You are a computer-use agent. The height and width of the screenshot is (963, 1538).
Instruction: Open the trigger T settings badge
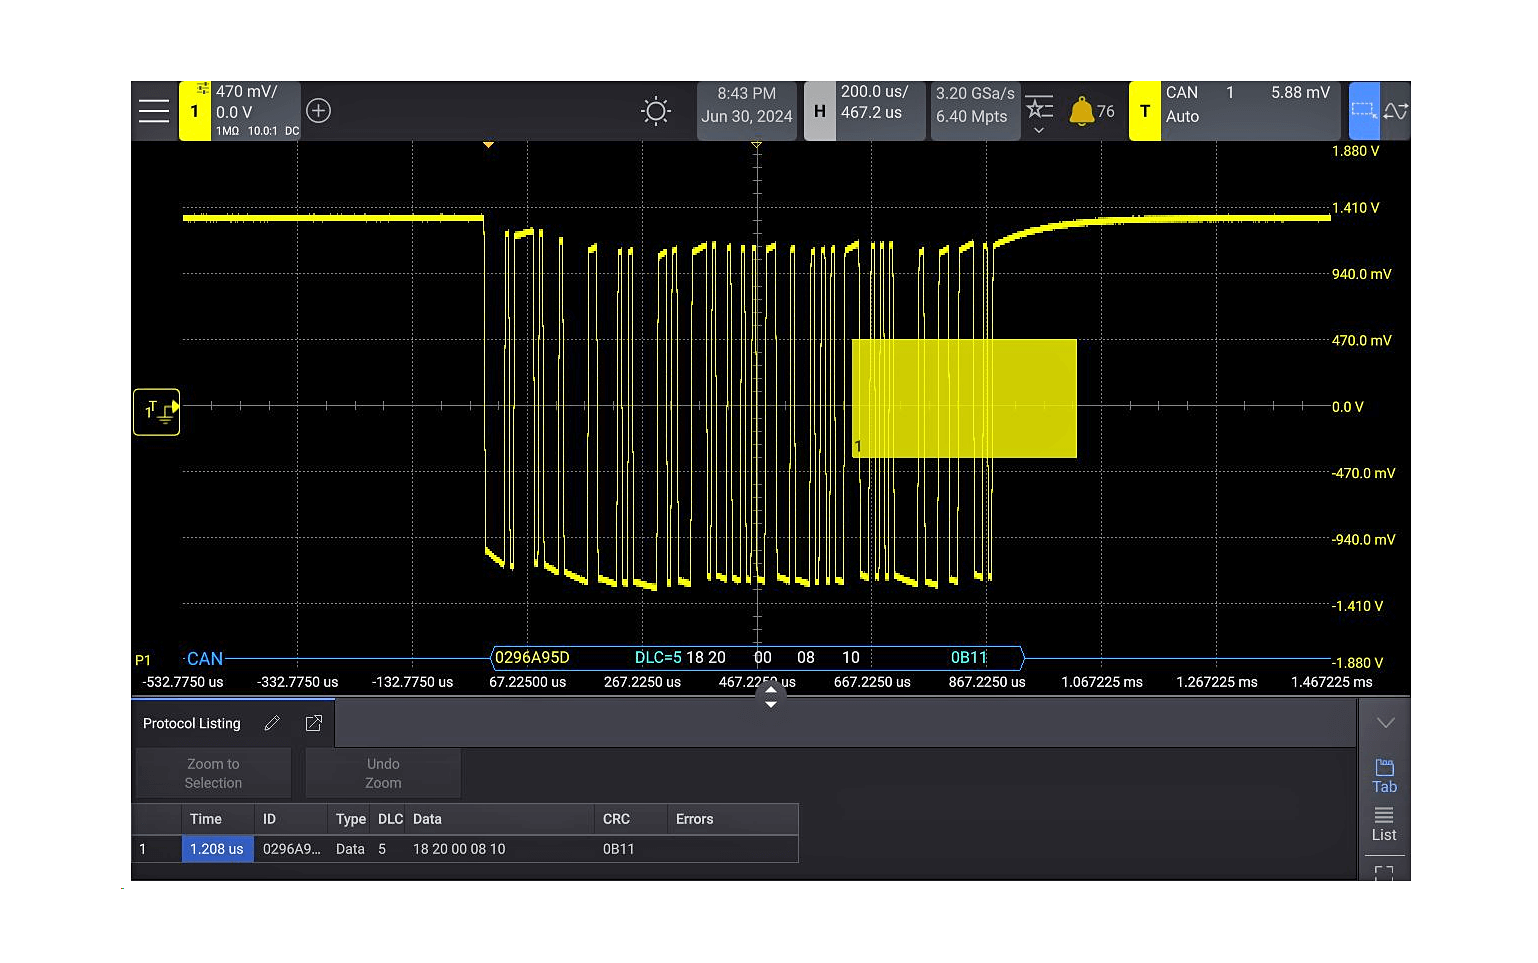click(x=1145, y=111)
